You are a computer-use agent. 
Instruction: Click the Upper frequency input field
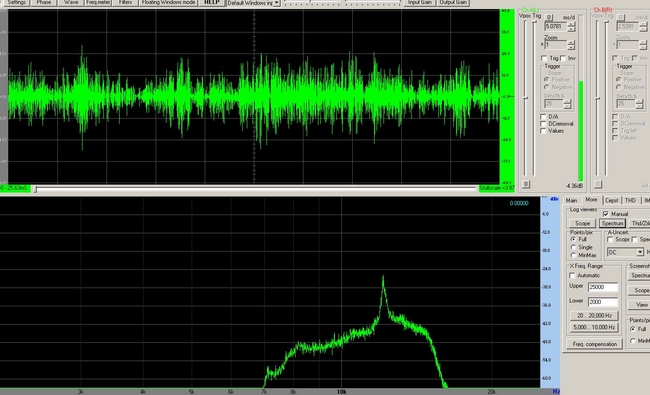coord(603,287)
